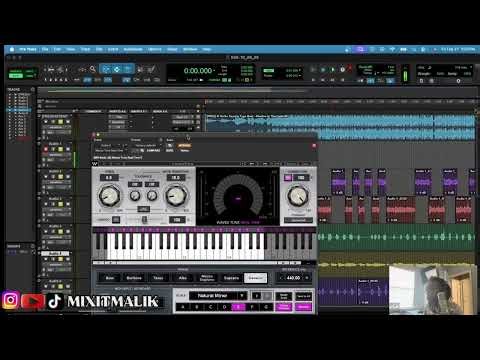Open the Apple menu
This screenshot has height=360, width=480.
click(x=12, y=49)
